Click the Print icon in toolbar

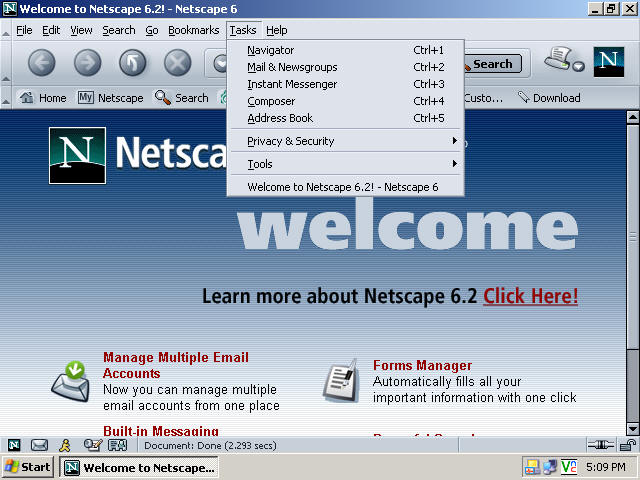(x=558, y=59)
